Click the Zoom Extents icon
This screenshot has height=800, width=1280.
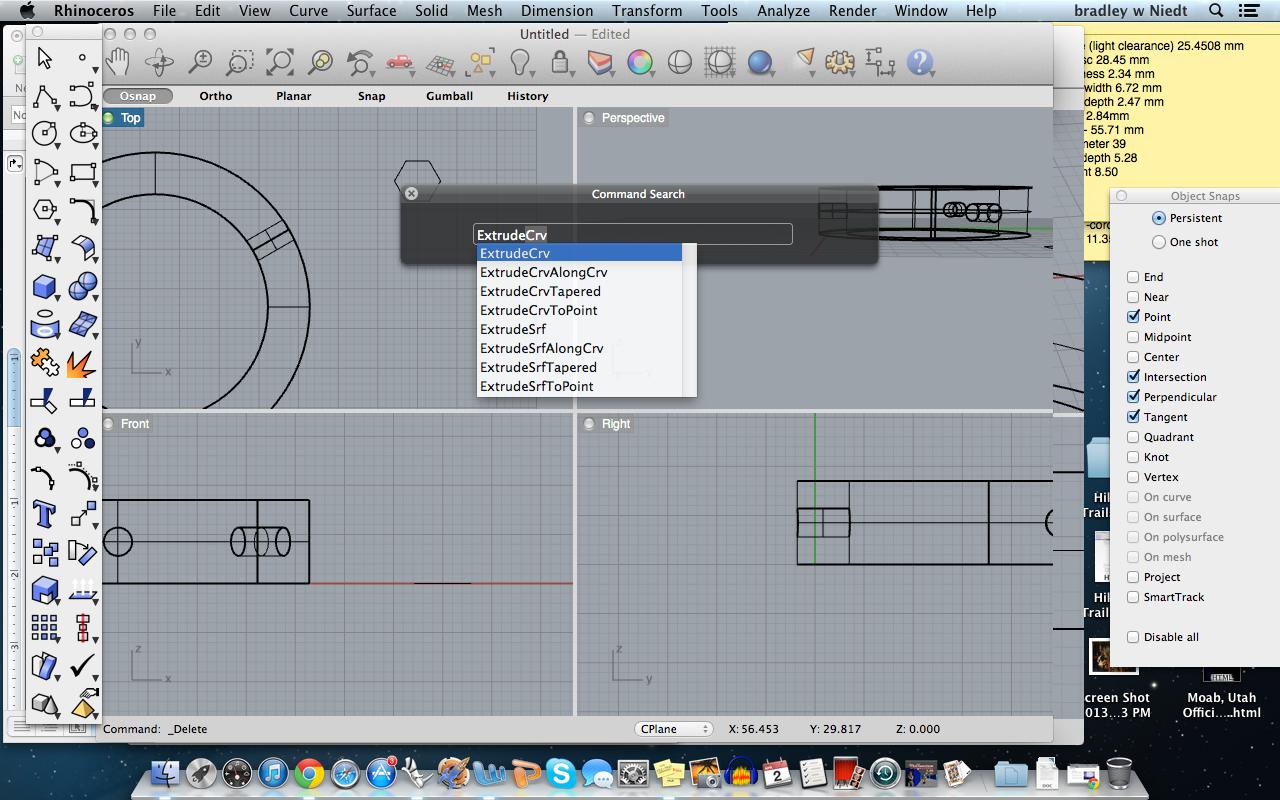click(x=279, y=62)
